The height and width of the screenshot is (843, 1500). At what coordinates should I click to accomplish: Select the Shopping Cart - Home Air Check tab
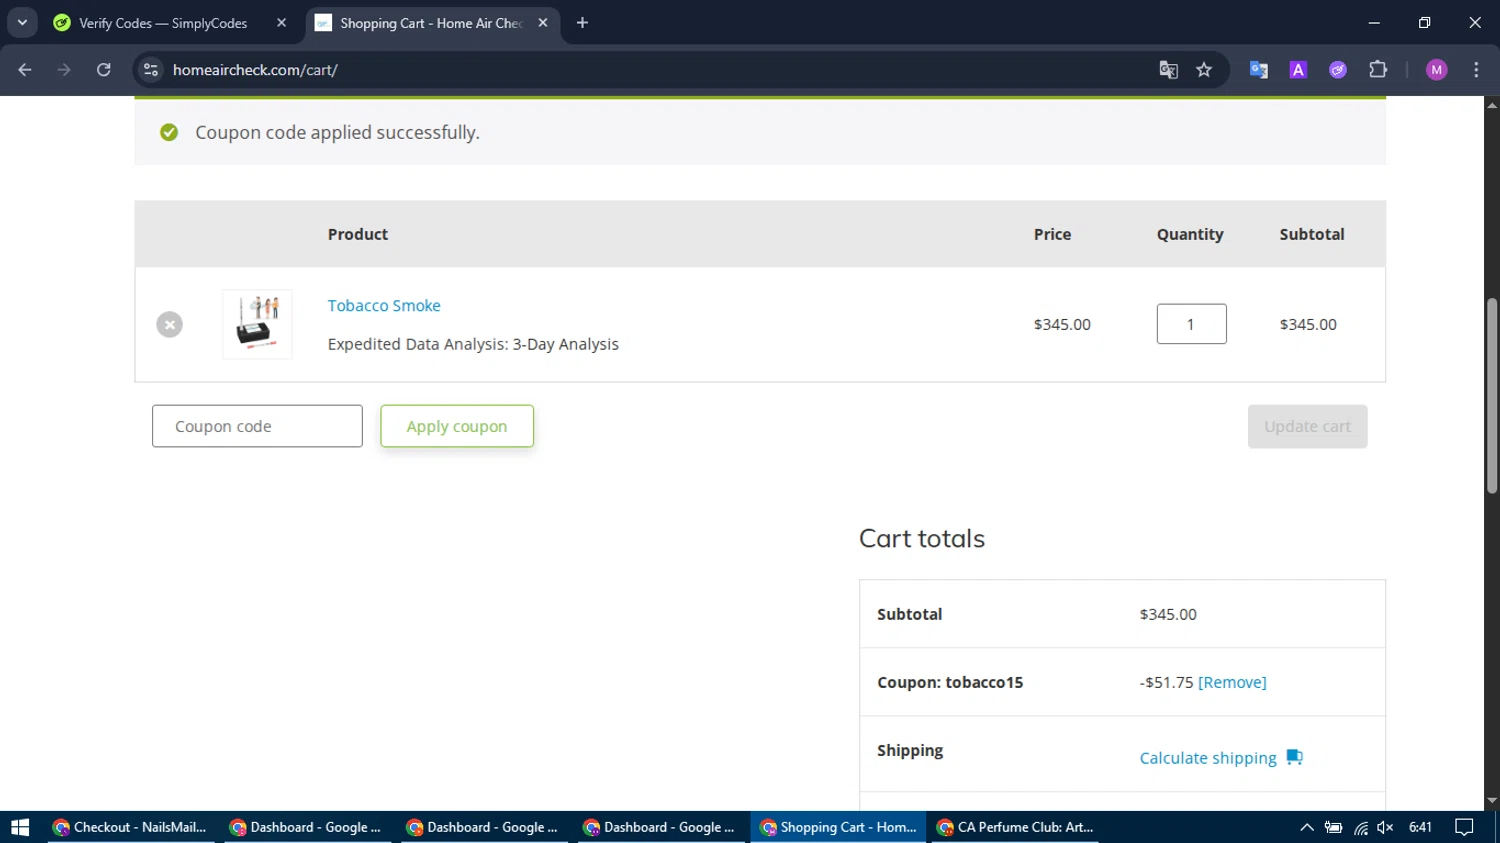point(430,23)
